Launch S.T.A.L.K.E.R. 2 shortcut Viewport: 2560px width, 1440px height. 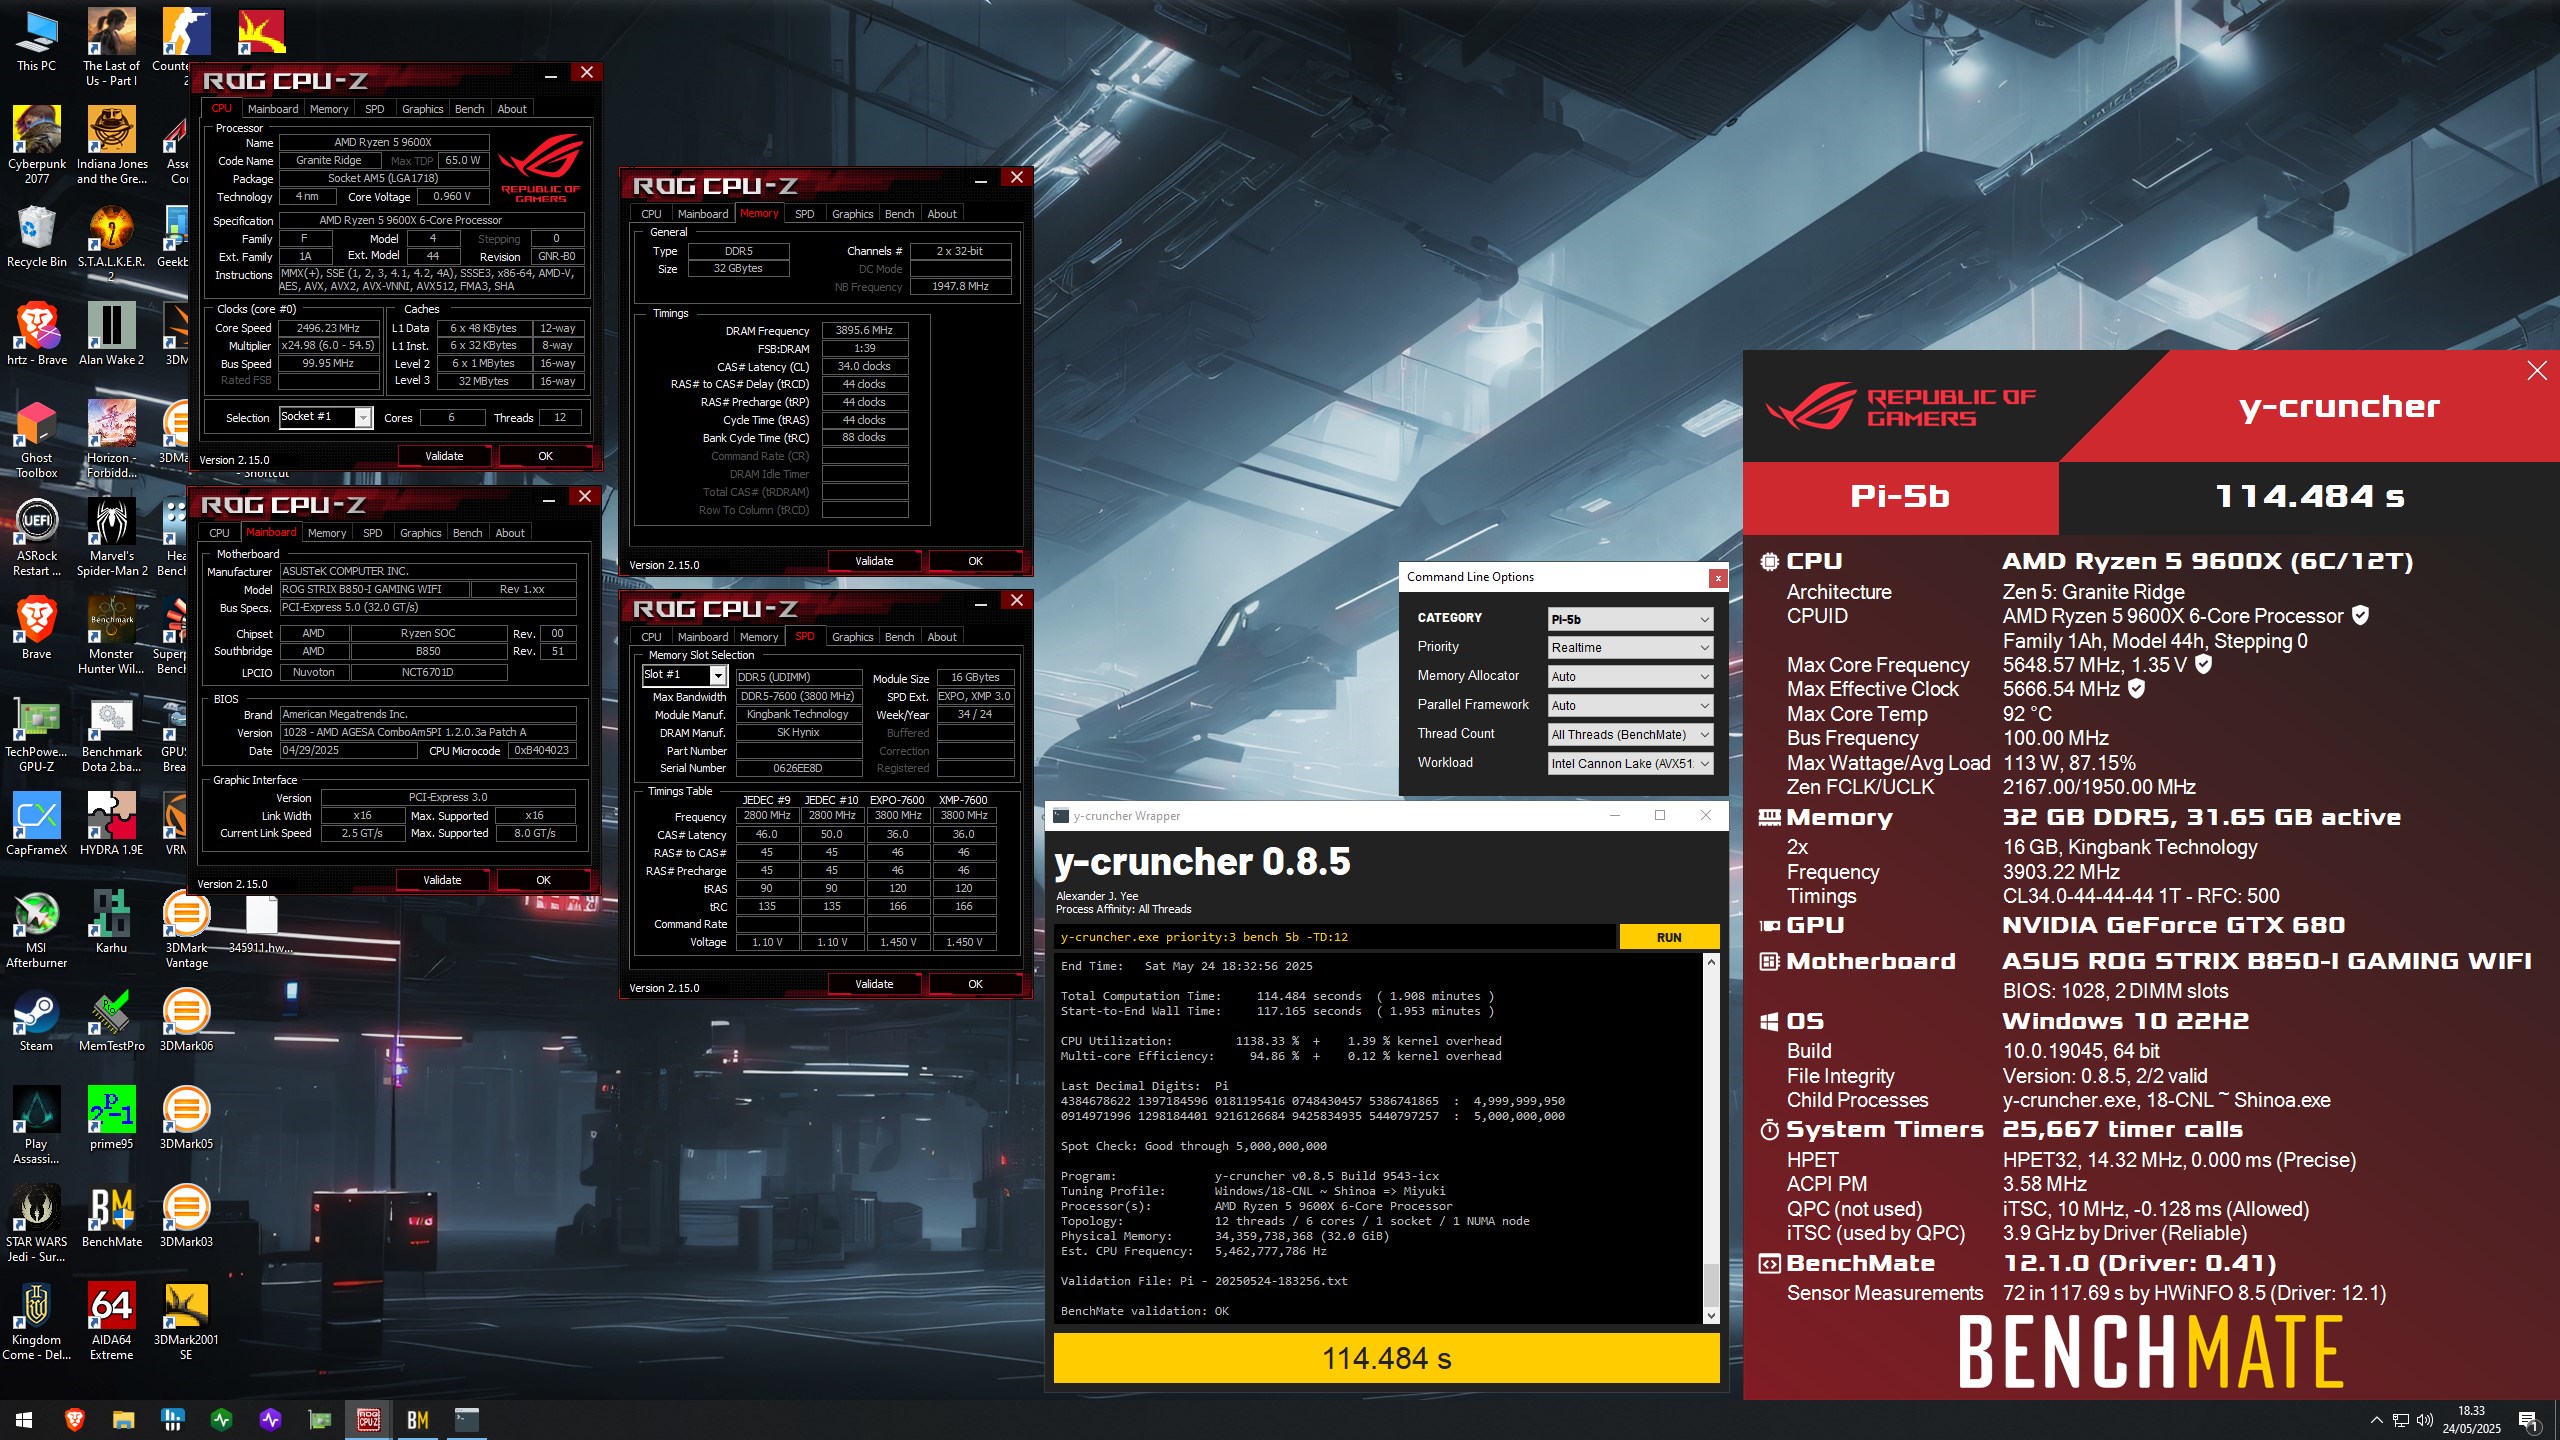point(111,242)
